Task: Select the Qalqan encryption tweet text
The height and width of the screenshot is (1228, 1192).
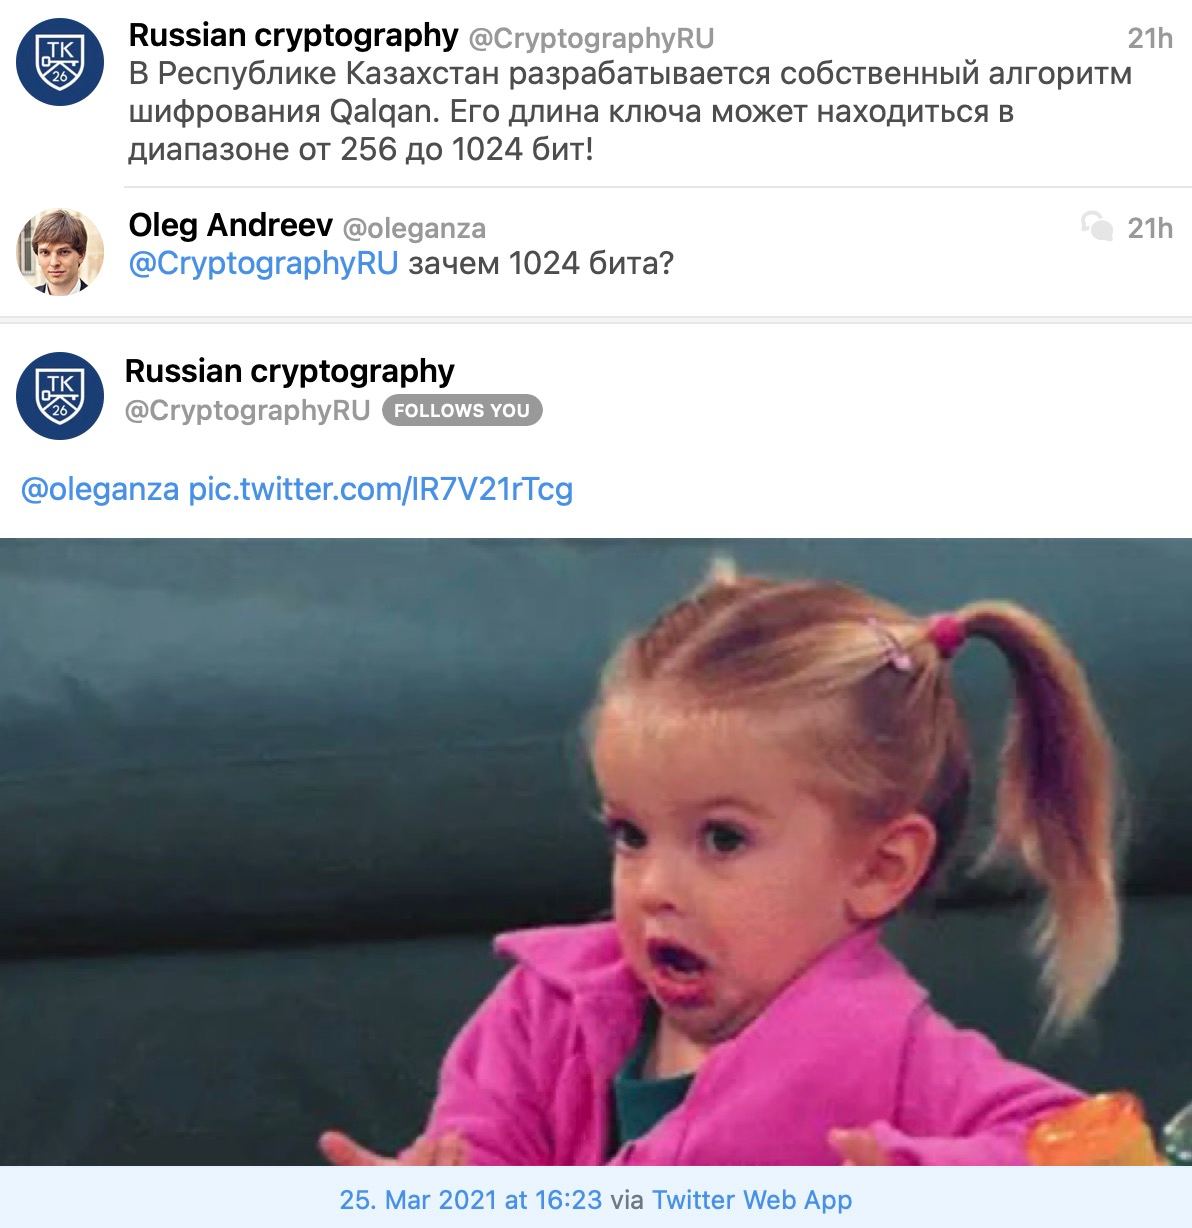Action: pyautogui.click(x=631, y=112)
